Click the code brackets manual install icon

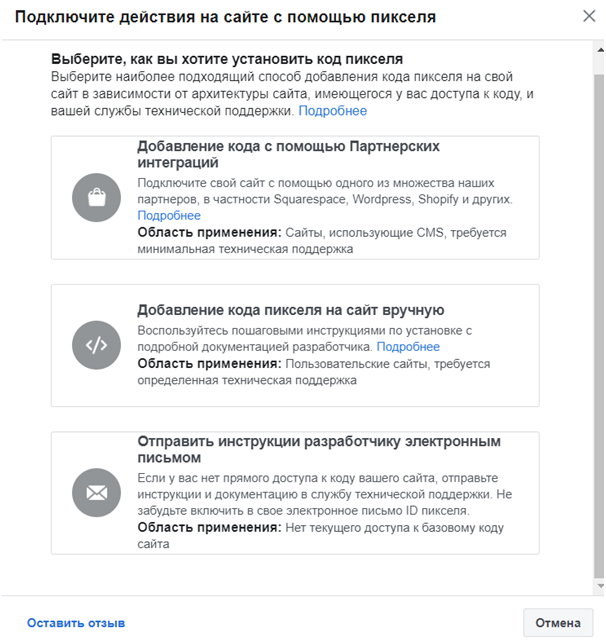(x=96, y=345)
